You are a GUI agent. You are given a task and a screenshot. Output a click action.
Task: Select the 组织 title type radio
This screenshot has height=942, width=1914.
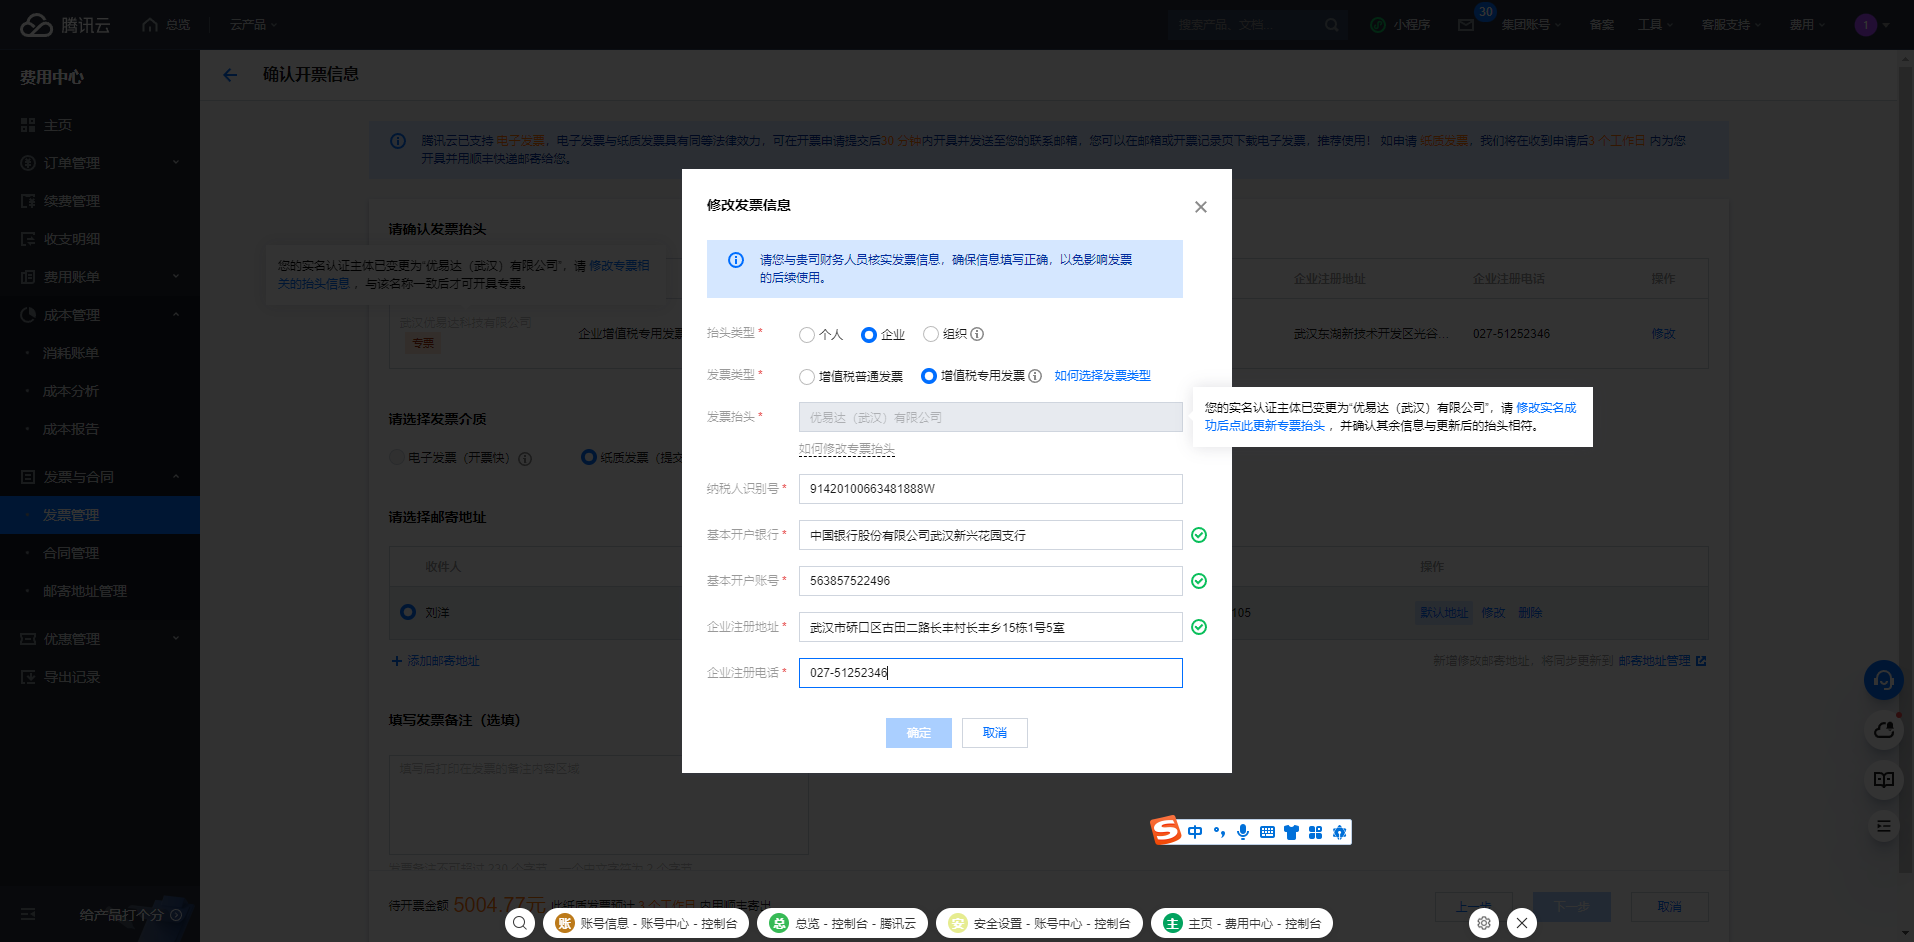point(931,334)
